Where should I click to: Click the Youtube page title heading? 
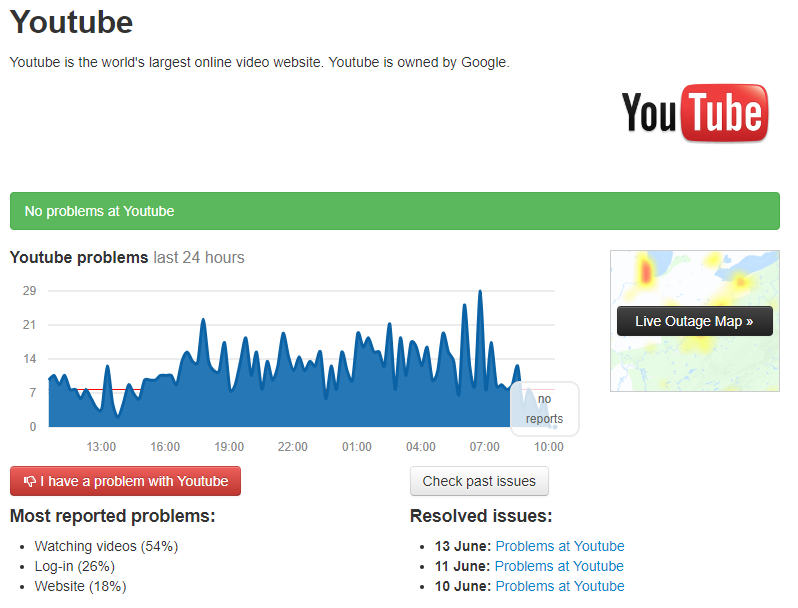point(71,22)
